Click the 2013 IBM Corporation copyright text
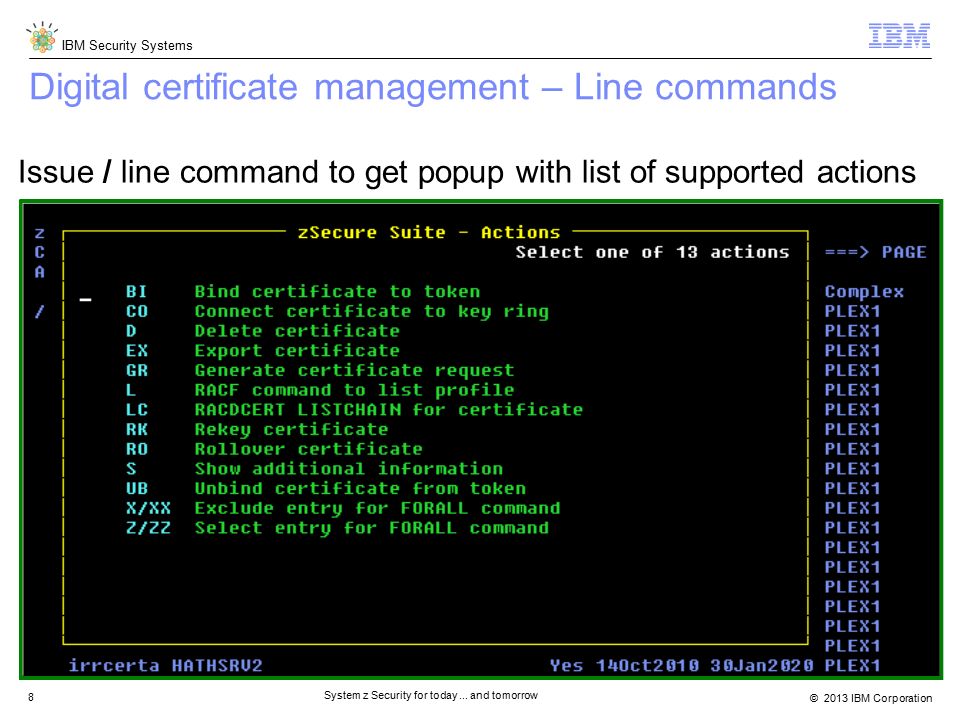Image resolution: width=960 pixels, height=720 pixels. [x=871, y=698]
